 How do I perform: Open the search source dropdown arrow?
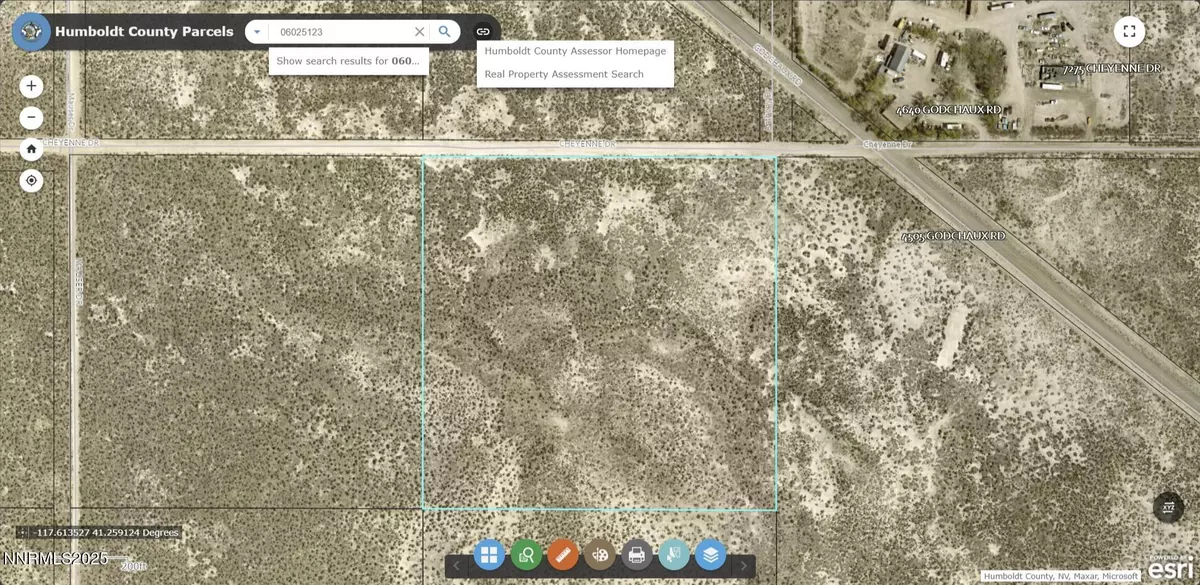(x=258, y=31)
